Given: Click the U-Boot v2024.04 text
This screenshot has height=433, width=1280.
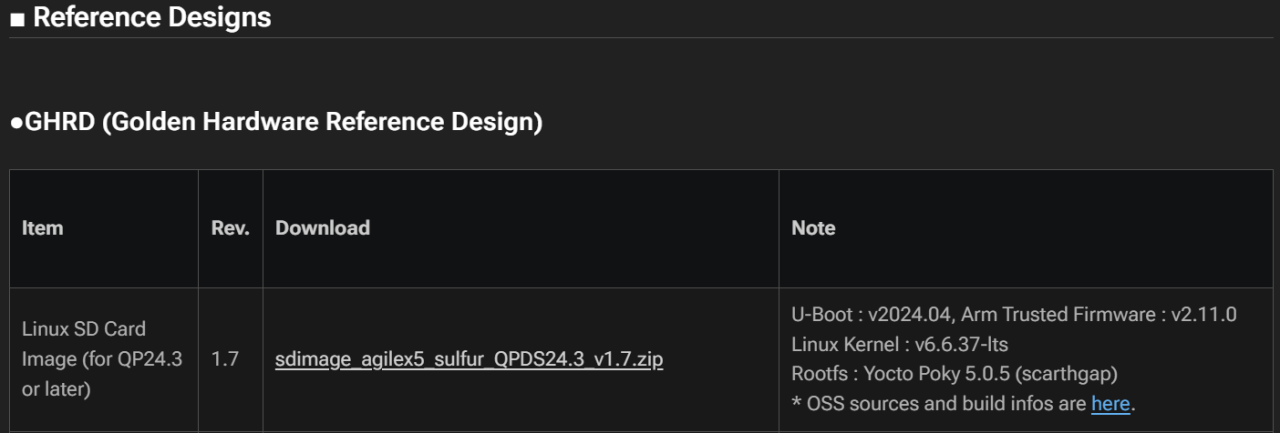Looking at the screenshot, I should 871,314.
